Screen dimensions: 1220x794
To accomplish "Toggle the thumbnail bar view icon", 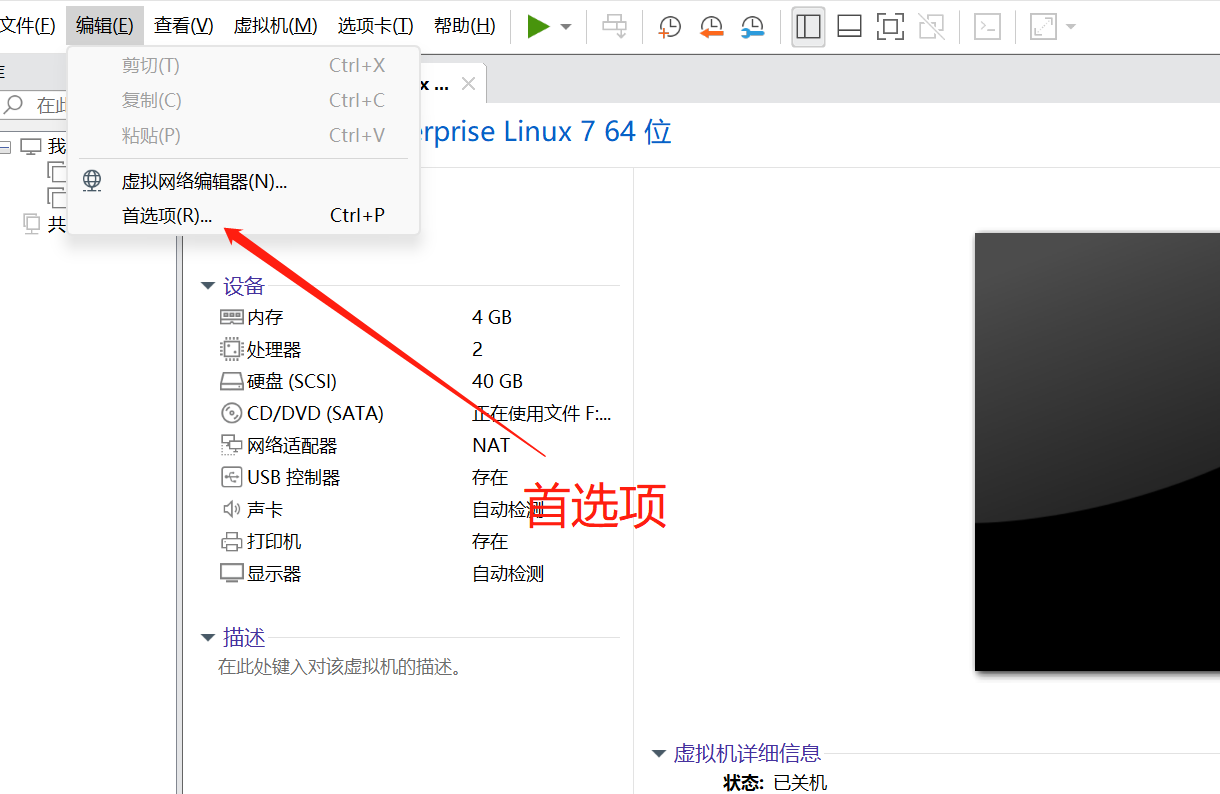I will point(849,26).
